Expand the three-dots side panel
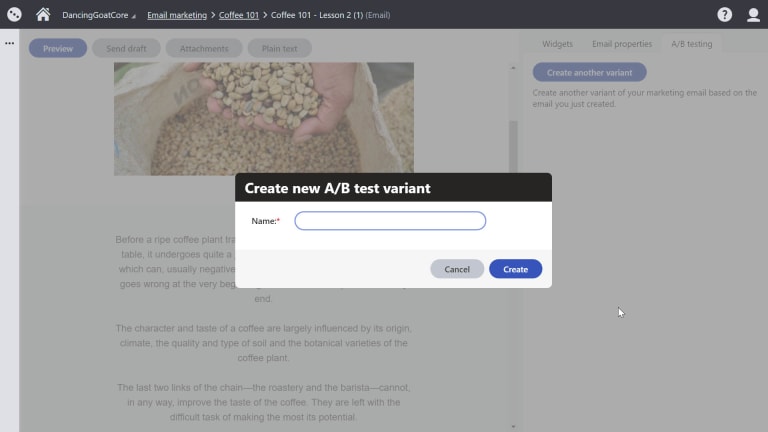The height and width of the screenshot is (432, 768). [x=9, y=43]
